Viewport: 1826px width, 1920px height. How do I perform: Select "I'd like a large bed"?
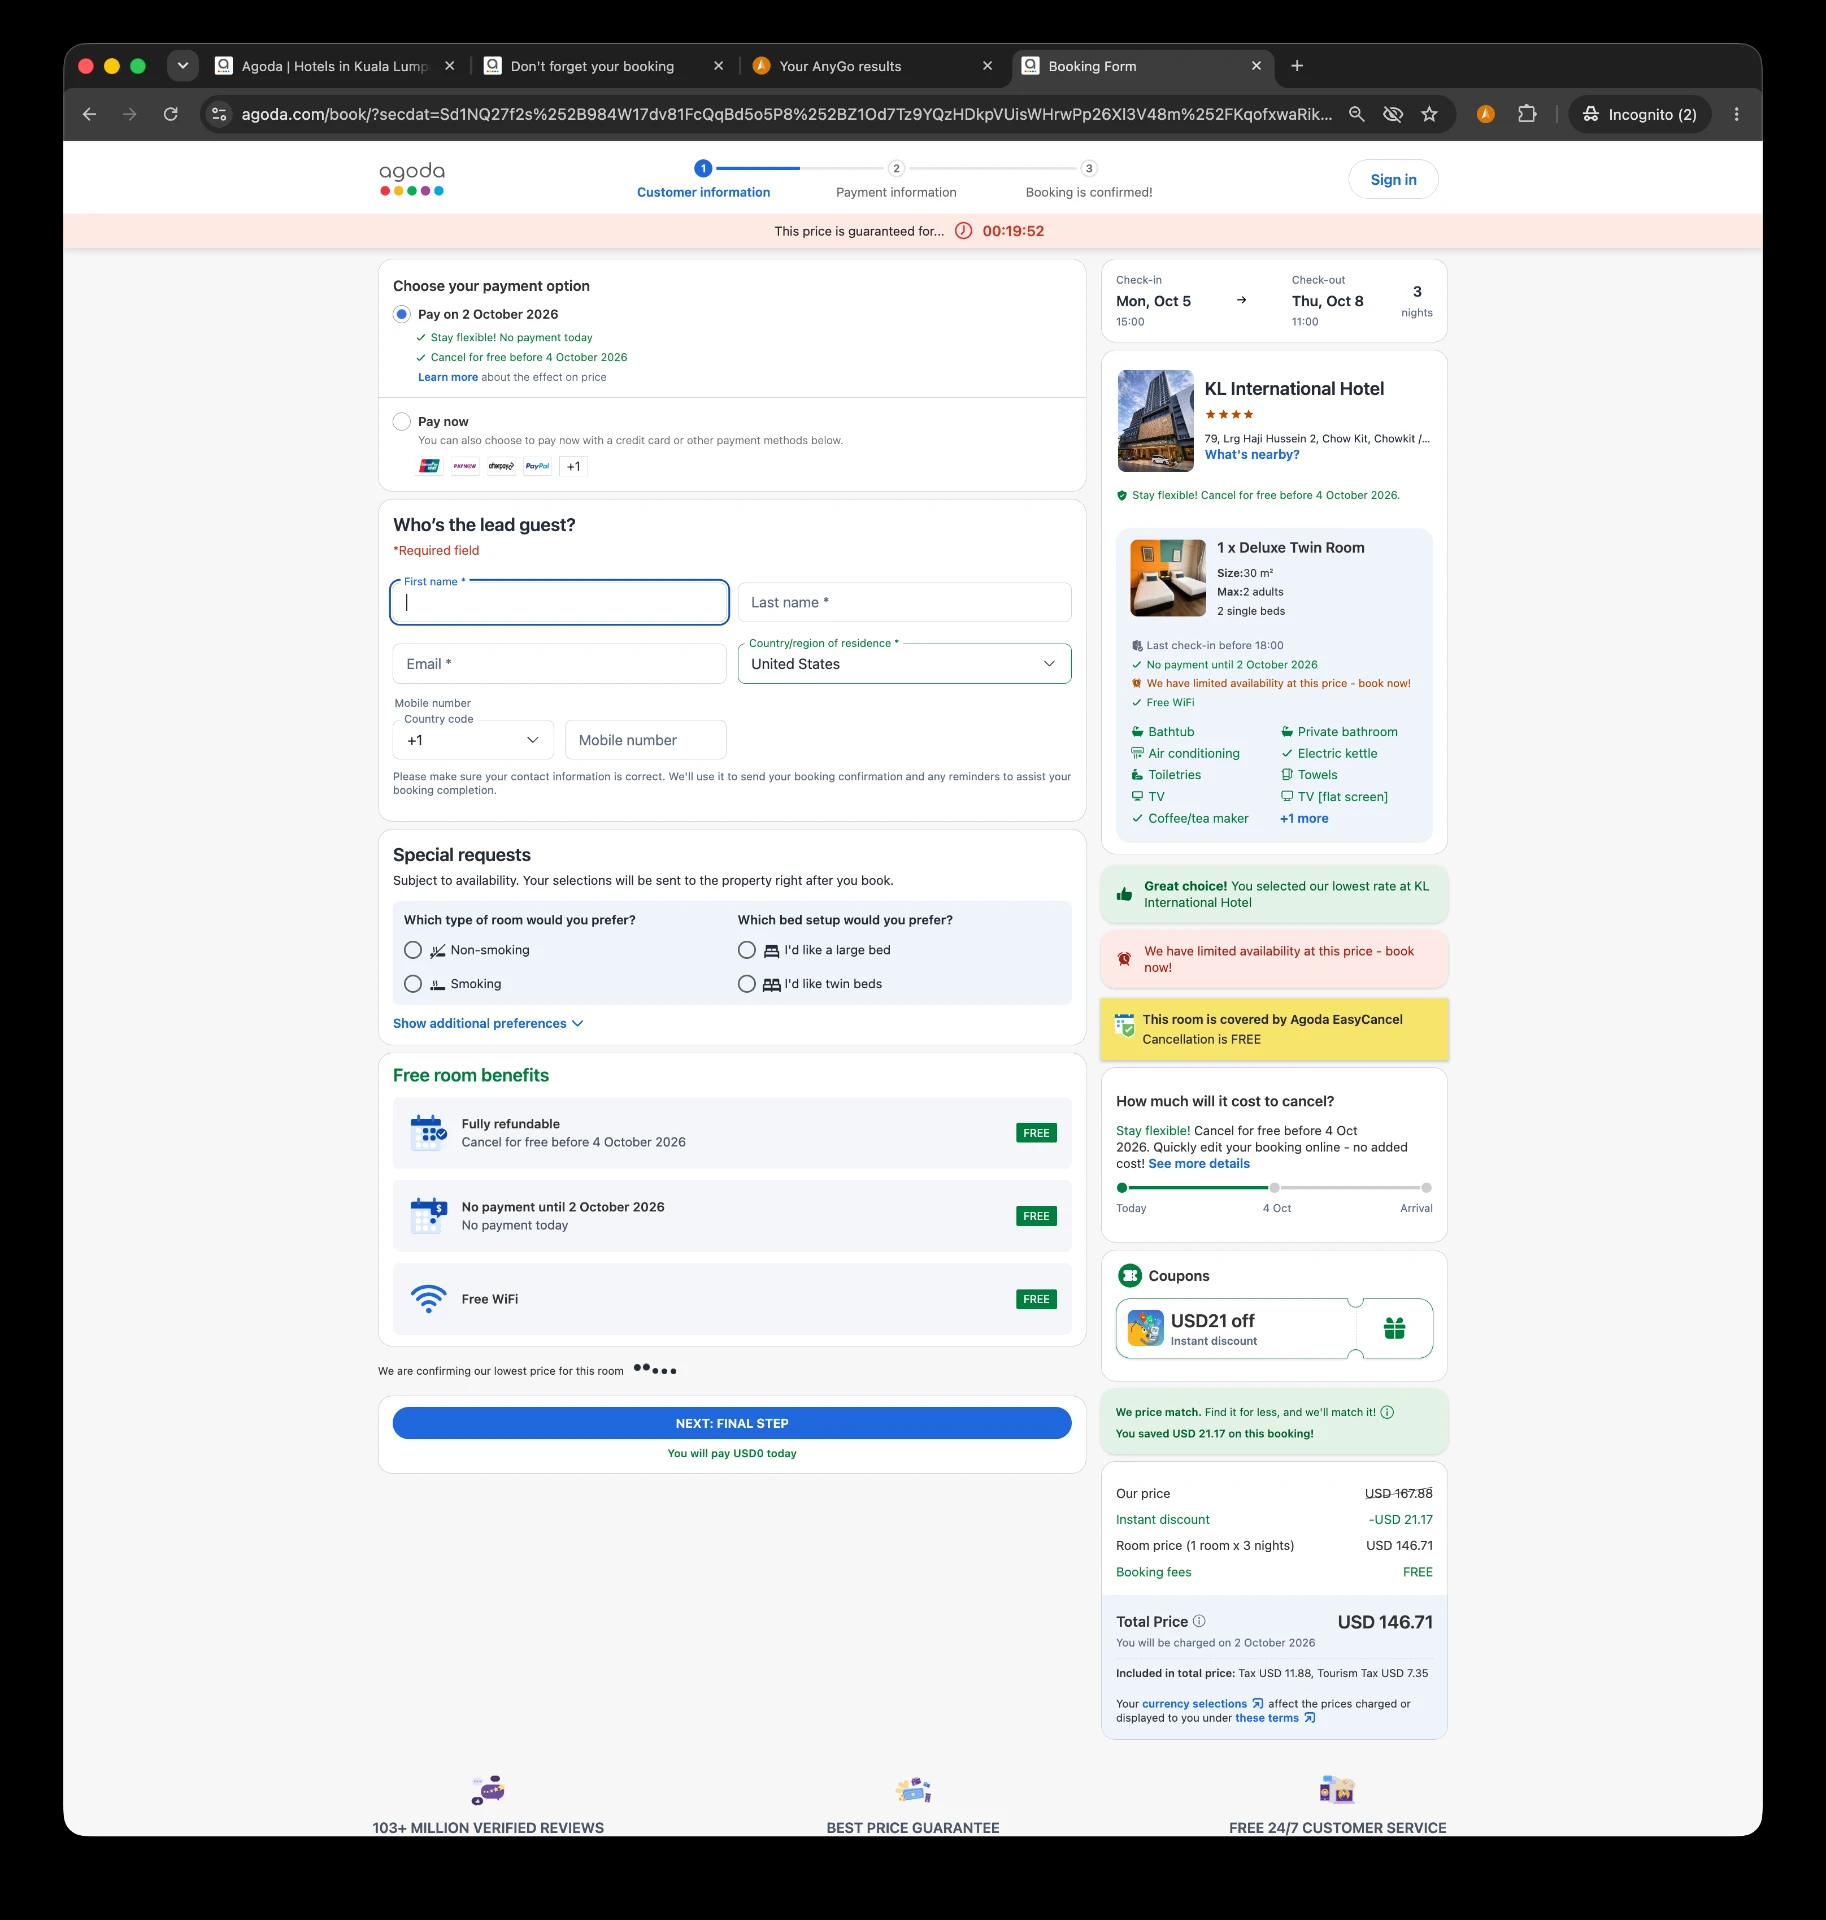point(746,950)
